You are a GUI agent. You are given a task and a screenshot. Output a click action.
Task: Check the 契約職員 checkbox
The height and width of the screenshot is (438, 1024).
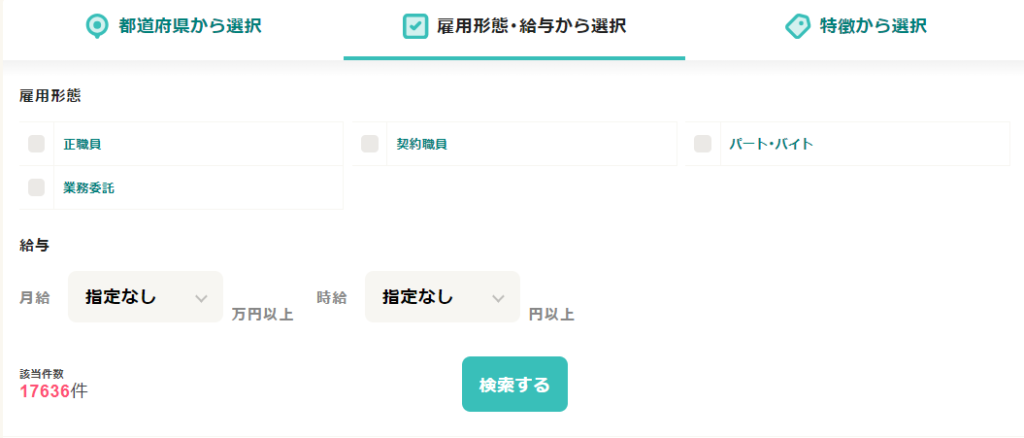tap(370, 144)
